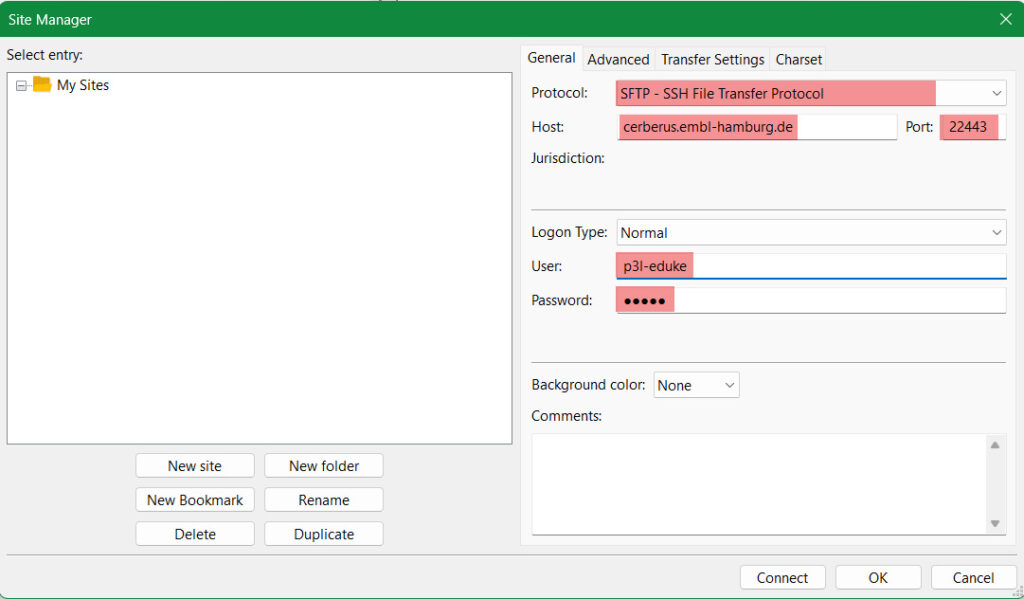This screenshot has height=599, width=1024.
Task: Click the Duplicate button
Action: pyautogui.click(x=323, y=534)
